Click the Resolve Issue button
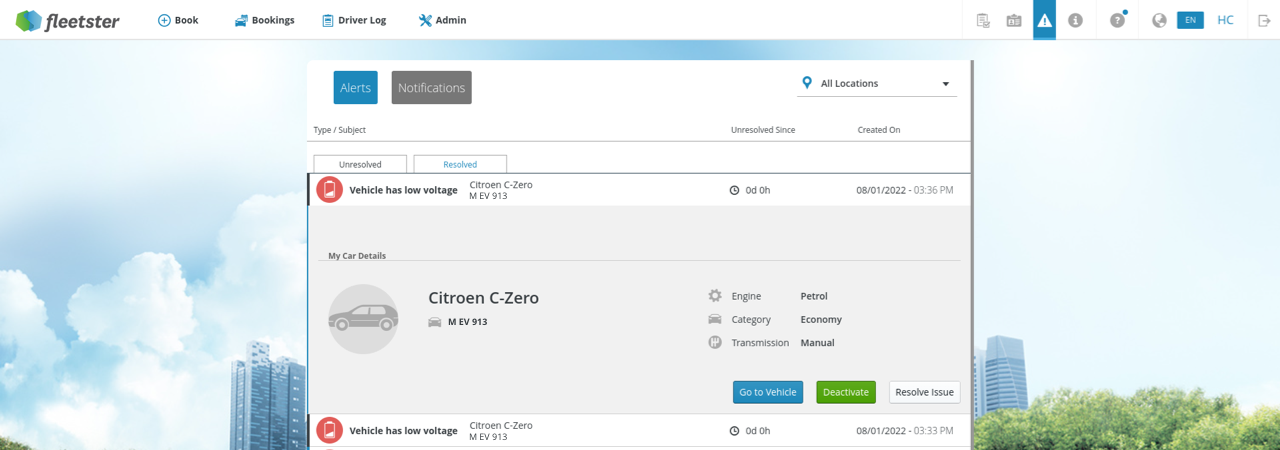 tap(925, 392)
